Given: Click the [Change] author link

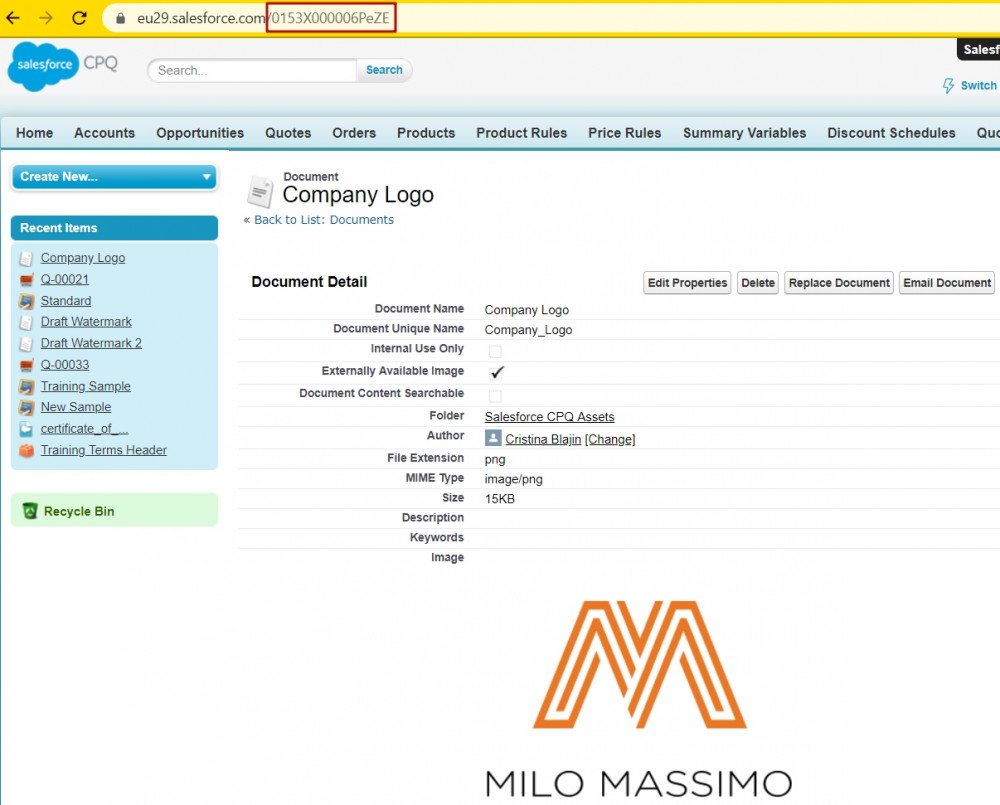Looking at the screenshot, I should 610,439.
